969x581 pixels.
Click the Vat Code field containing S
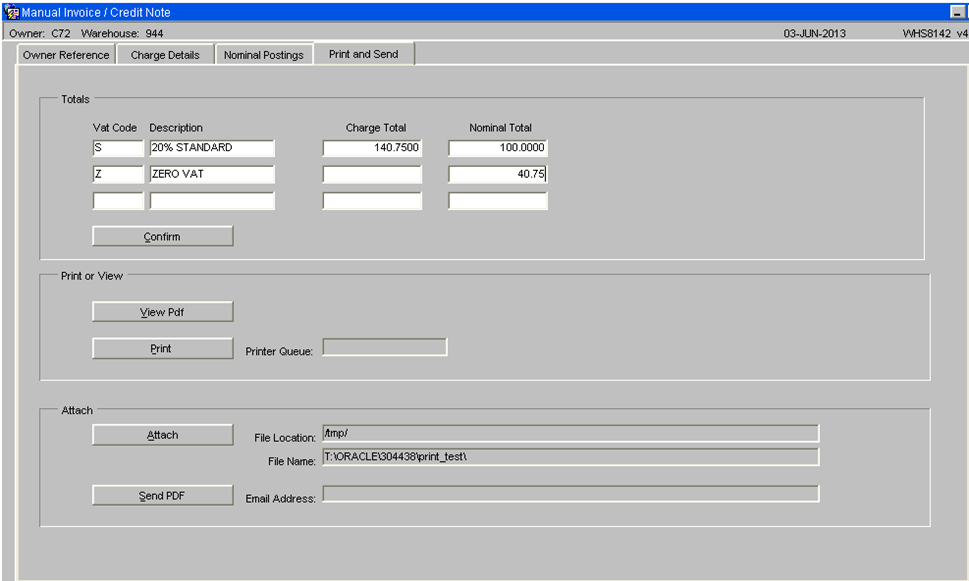point(118,148)
